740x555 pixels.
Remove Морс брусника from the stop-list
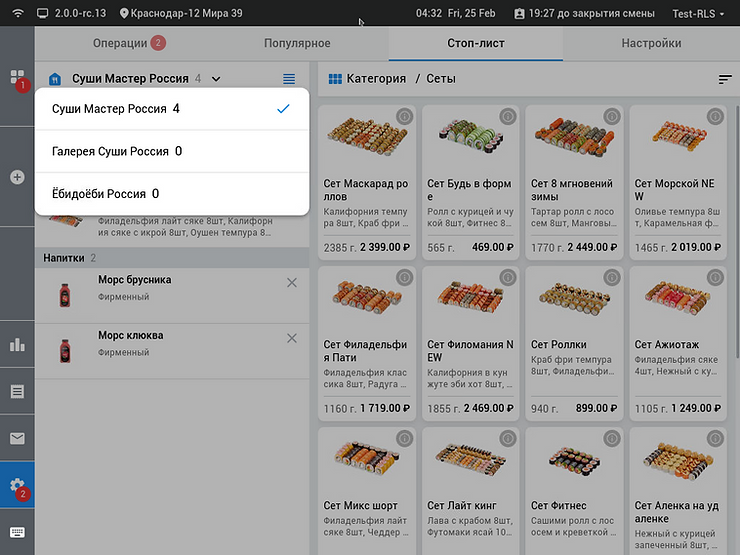pyautogui.click(x=291, y=283)
